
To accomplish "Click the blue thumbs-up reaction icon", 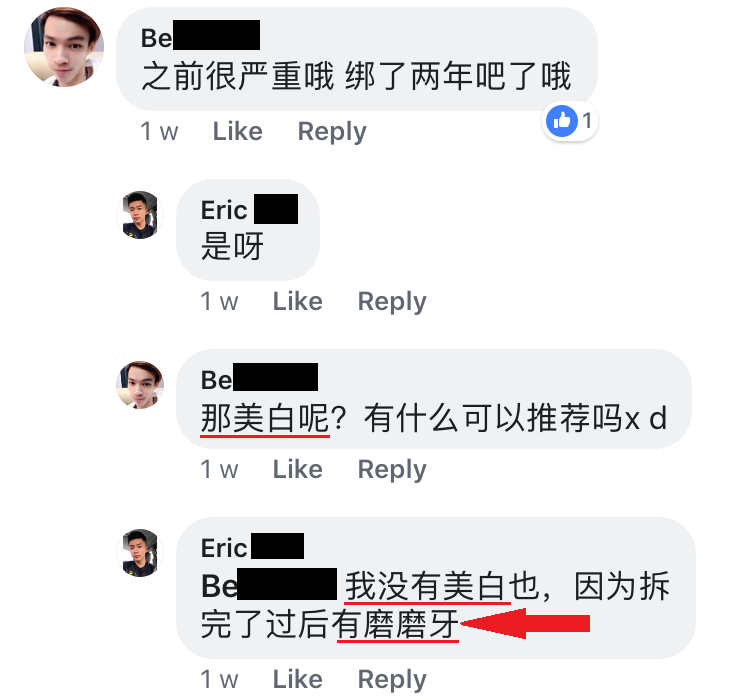I will 562,121.
